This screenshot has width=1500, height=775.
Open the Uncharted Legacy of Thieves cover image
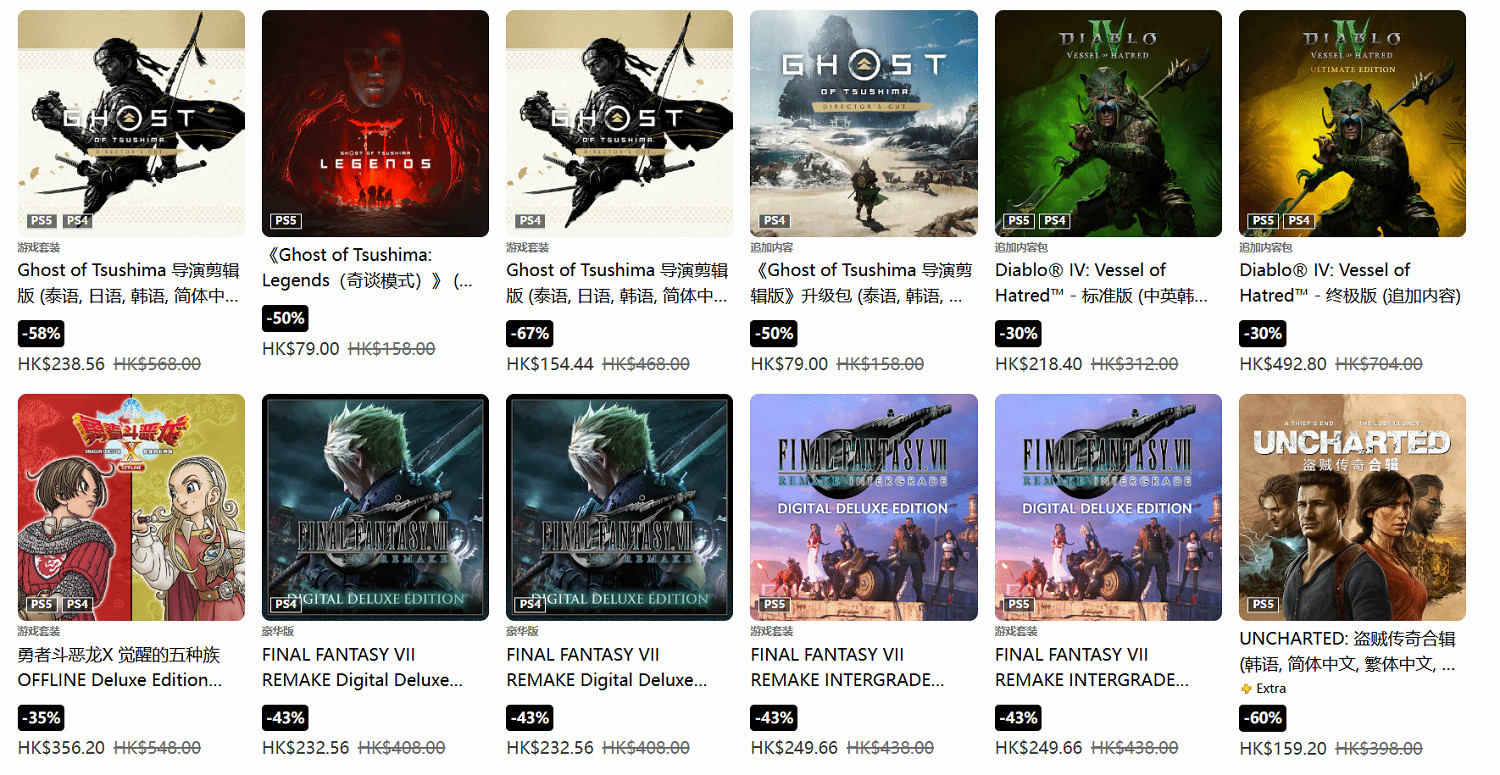(x=1352, y=507)
